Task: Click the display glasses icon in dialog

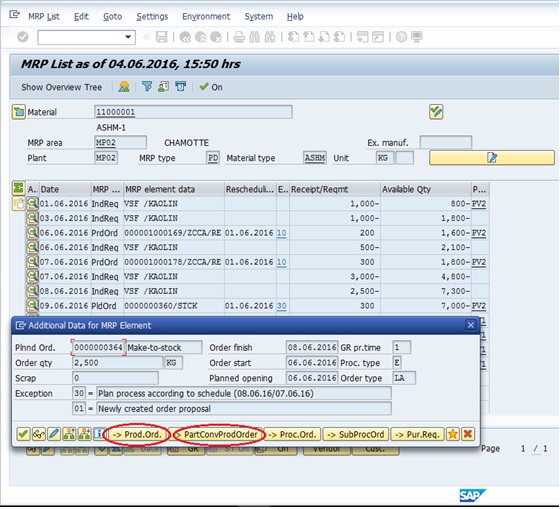Action: tap(39, 434)
